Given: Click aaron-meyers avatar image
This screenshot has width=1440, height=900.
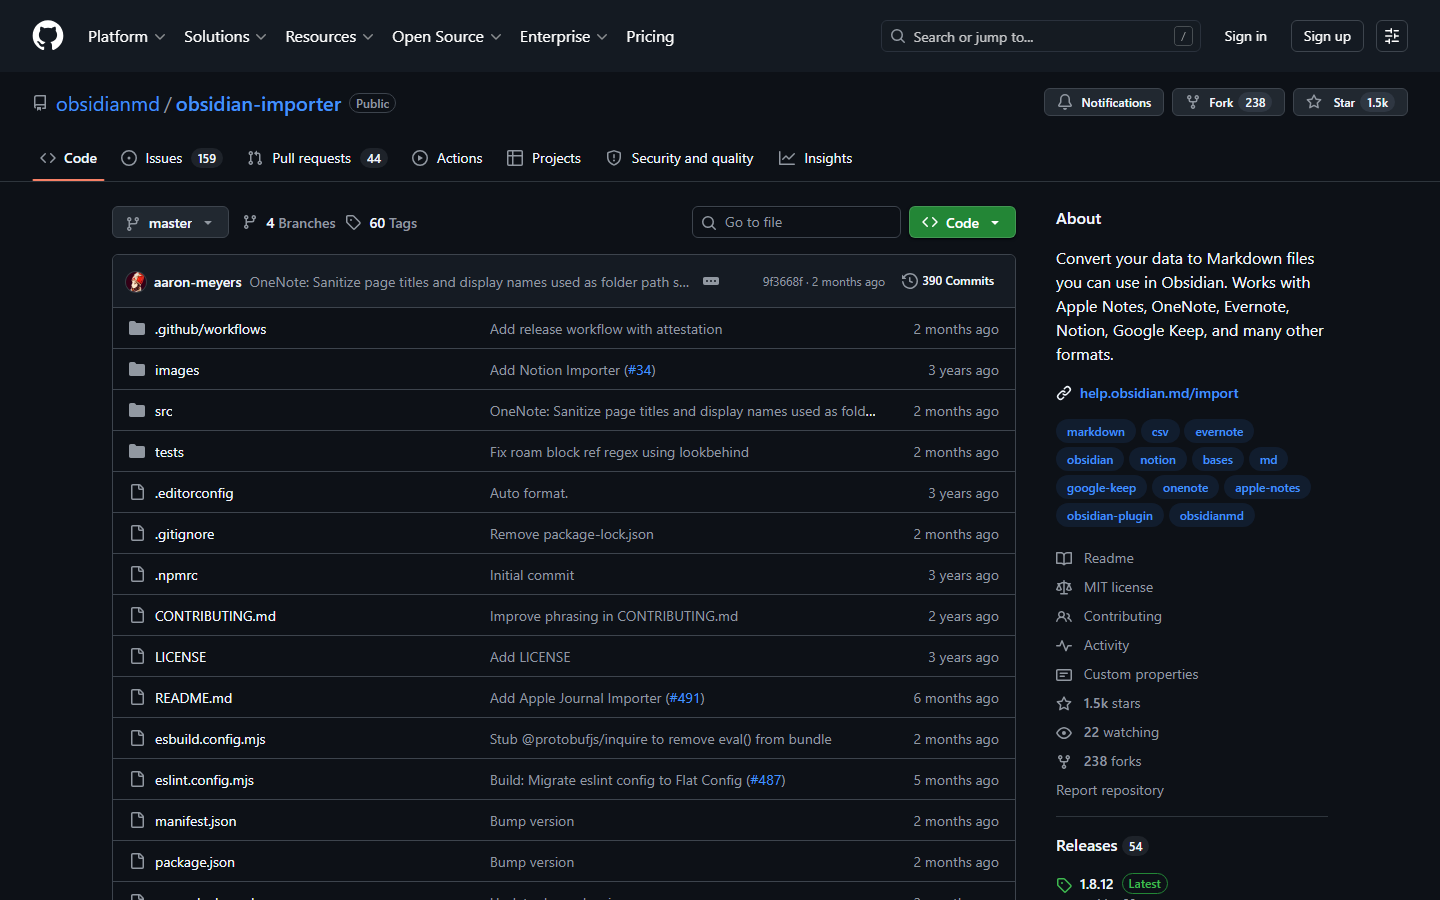Looking at the screenshot, I should (x=136, y=282).
